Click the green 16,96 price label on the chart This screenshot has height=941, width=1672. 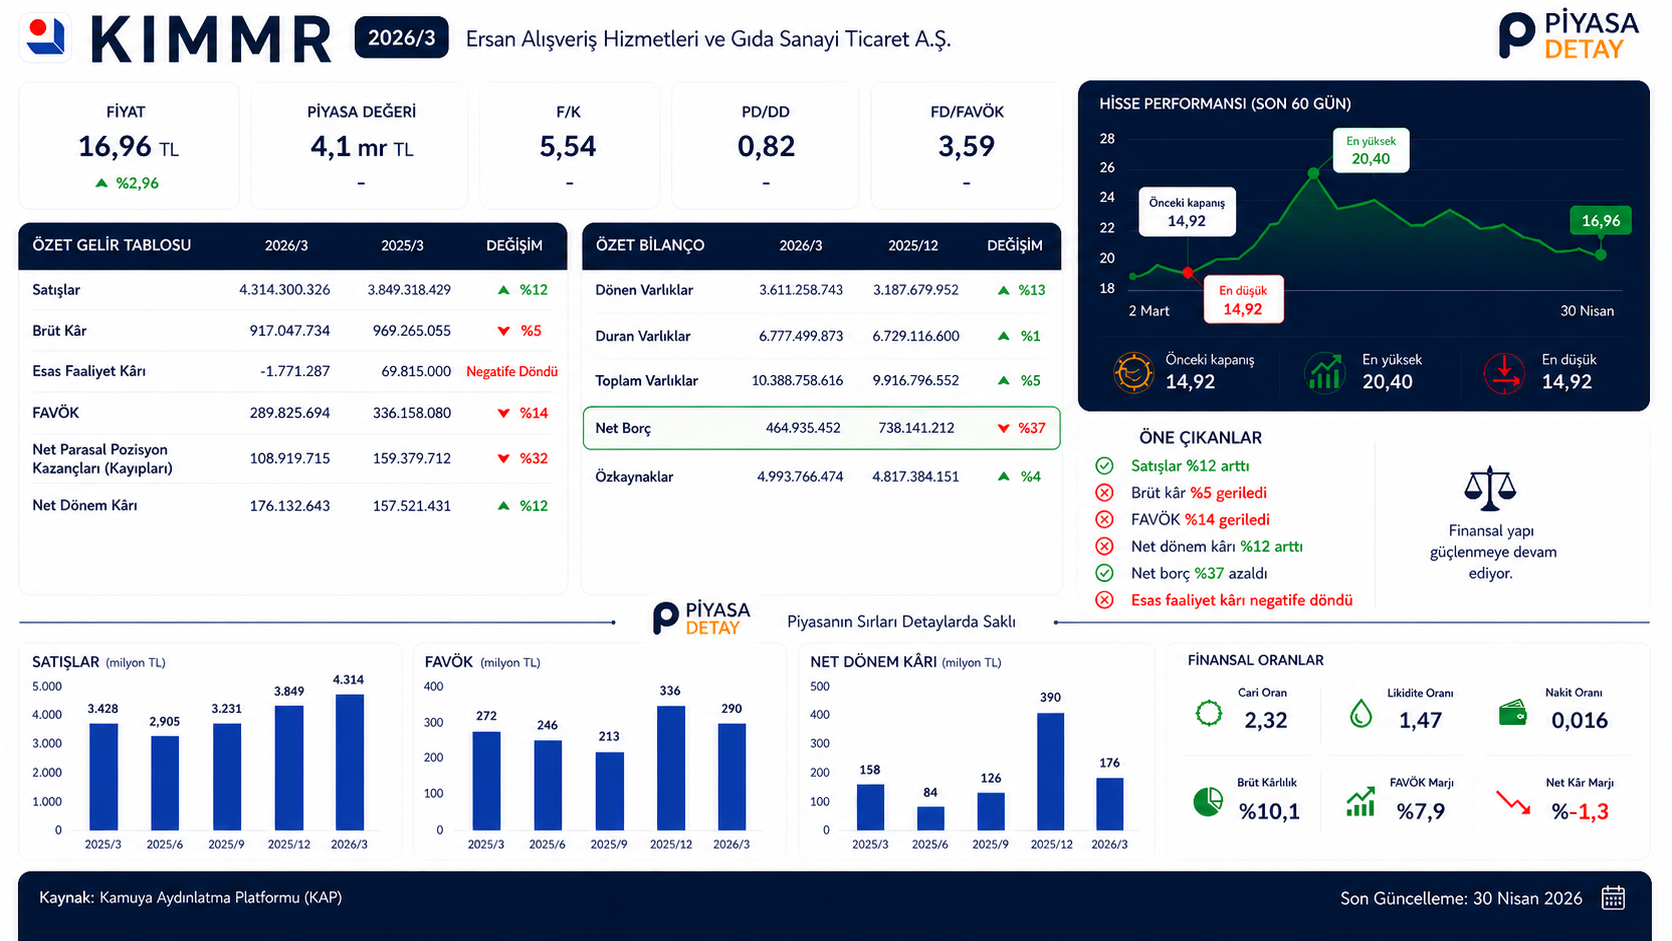[x=1600, y=221]
